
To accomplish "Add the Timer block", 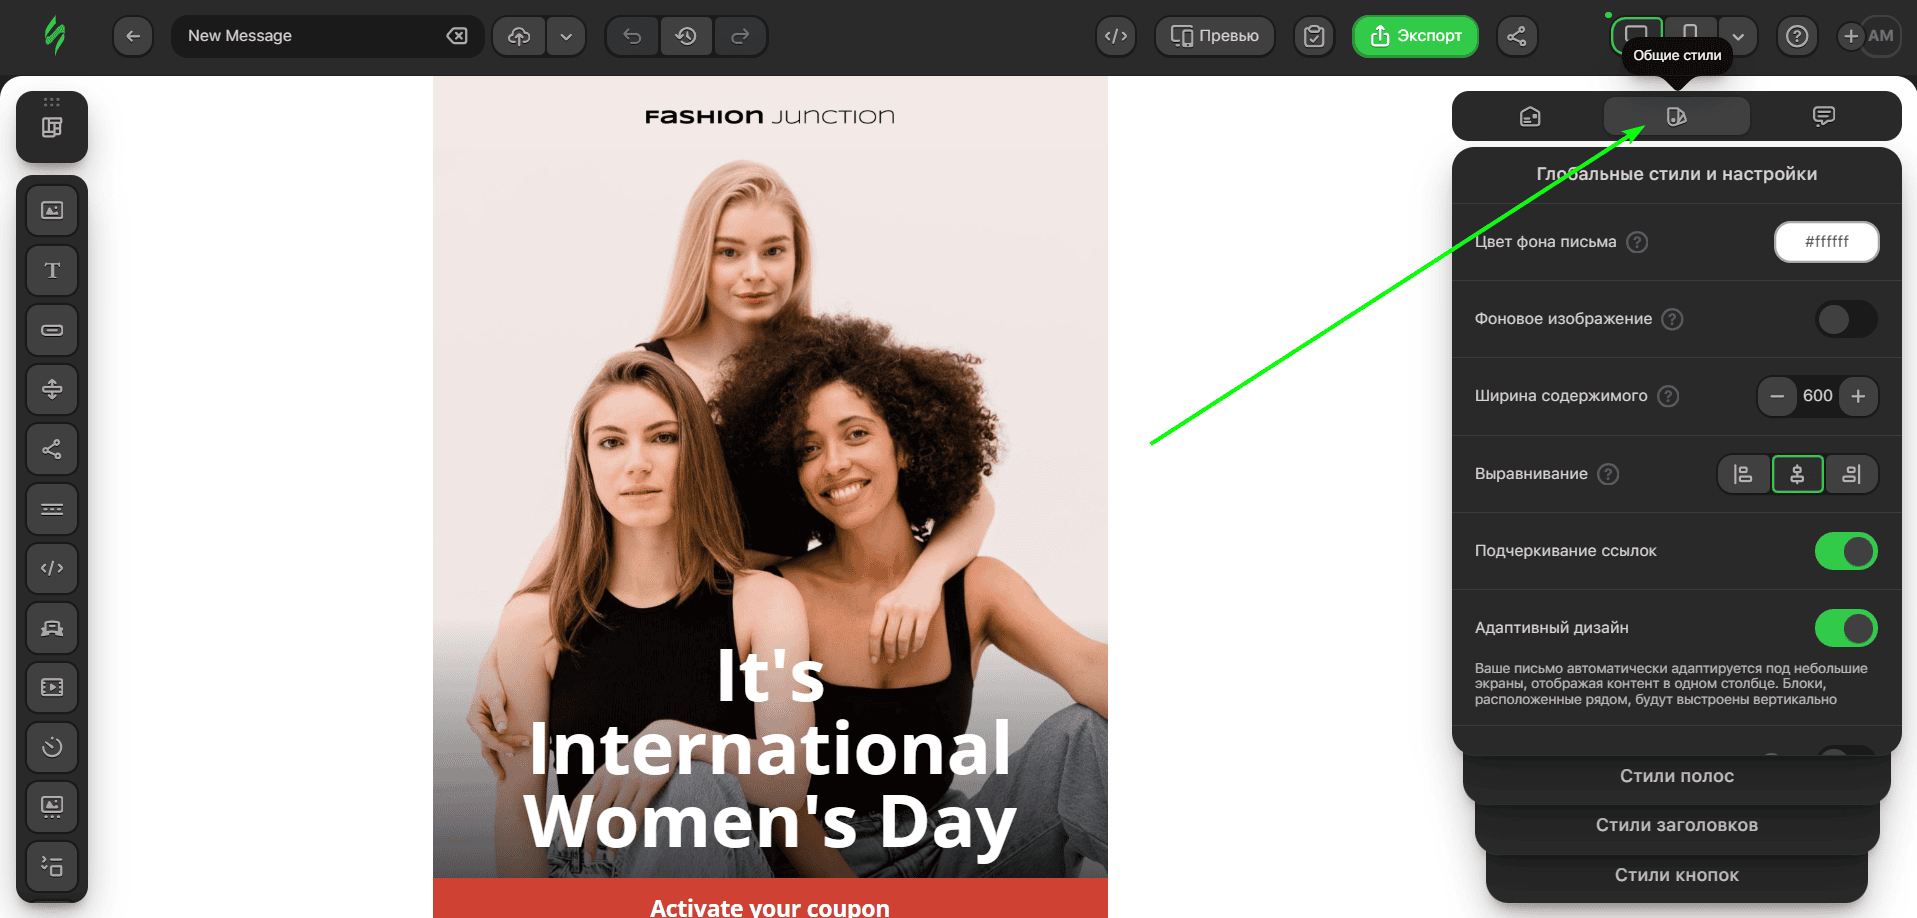I will coord(52,747).
